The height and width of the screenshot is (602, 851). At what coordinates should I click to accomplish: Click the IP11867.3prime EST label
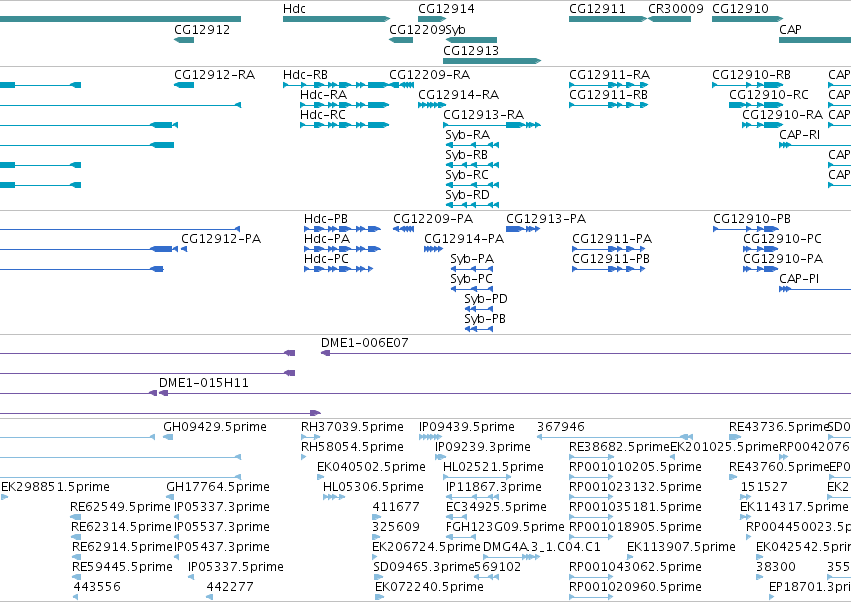pyautogui.click(x=494, y=487)
